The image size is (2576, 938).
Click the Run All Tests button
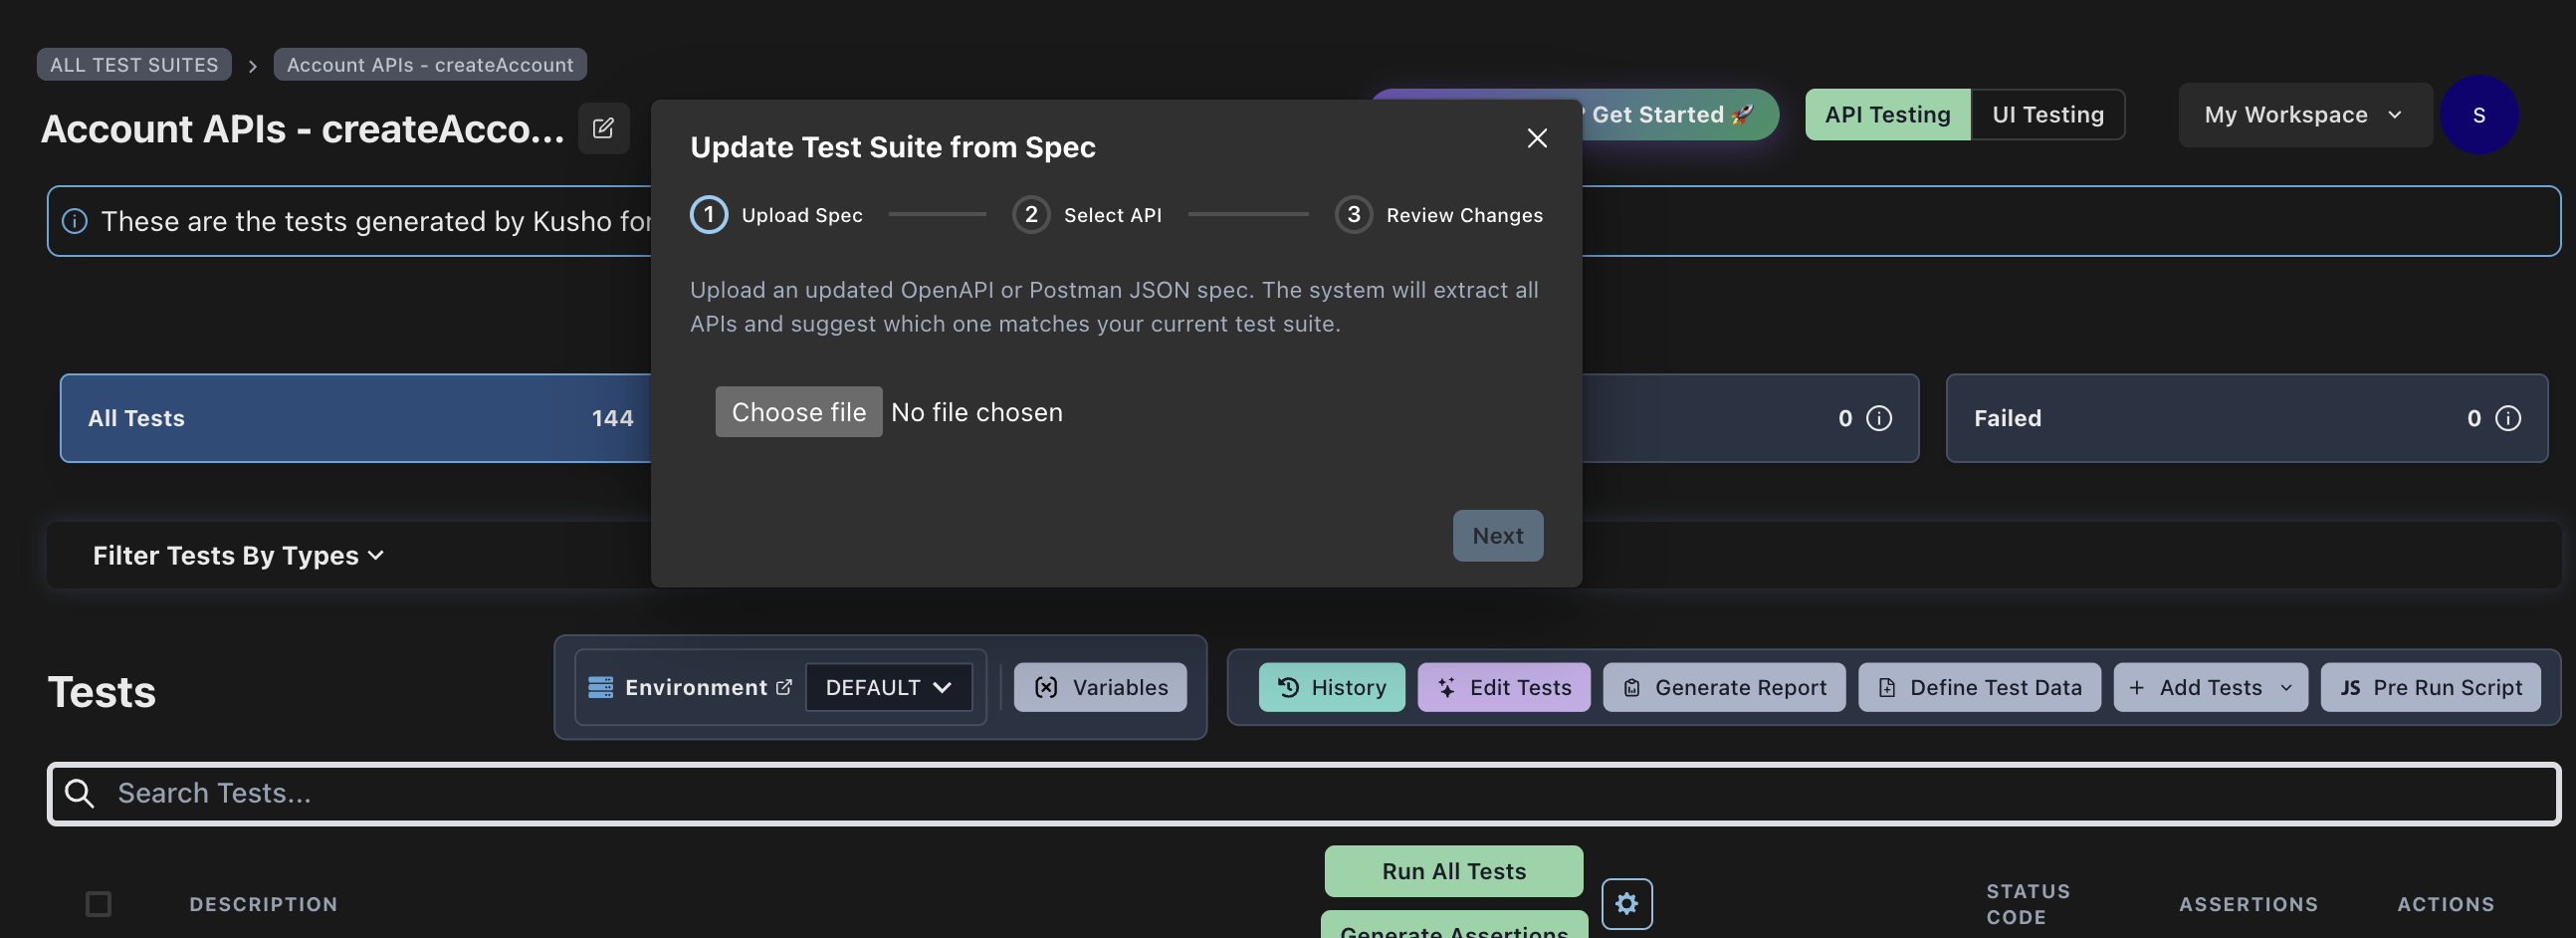click(x=1453, y=870)
